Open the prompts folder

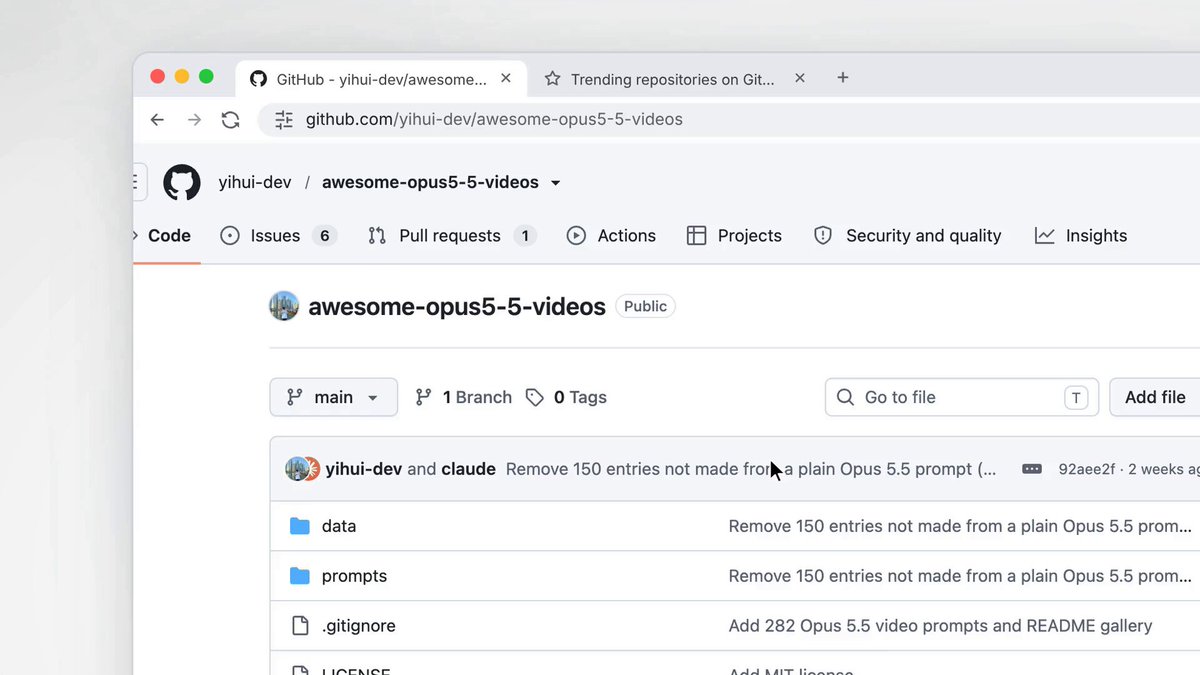click(354, 576)
